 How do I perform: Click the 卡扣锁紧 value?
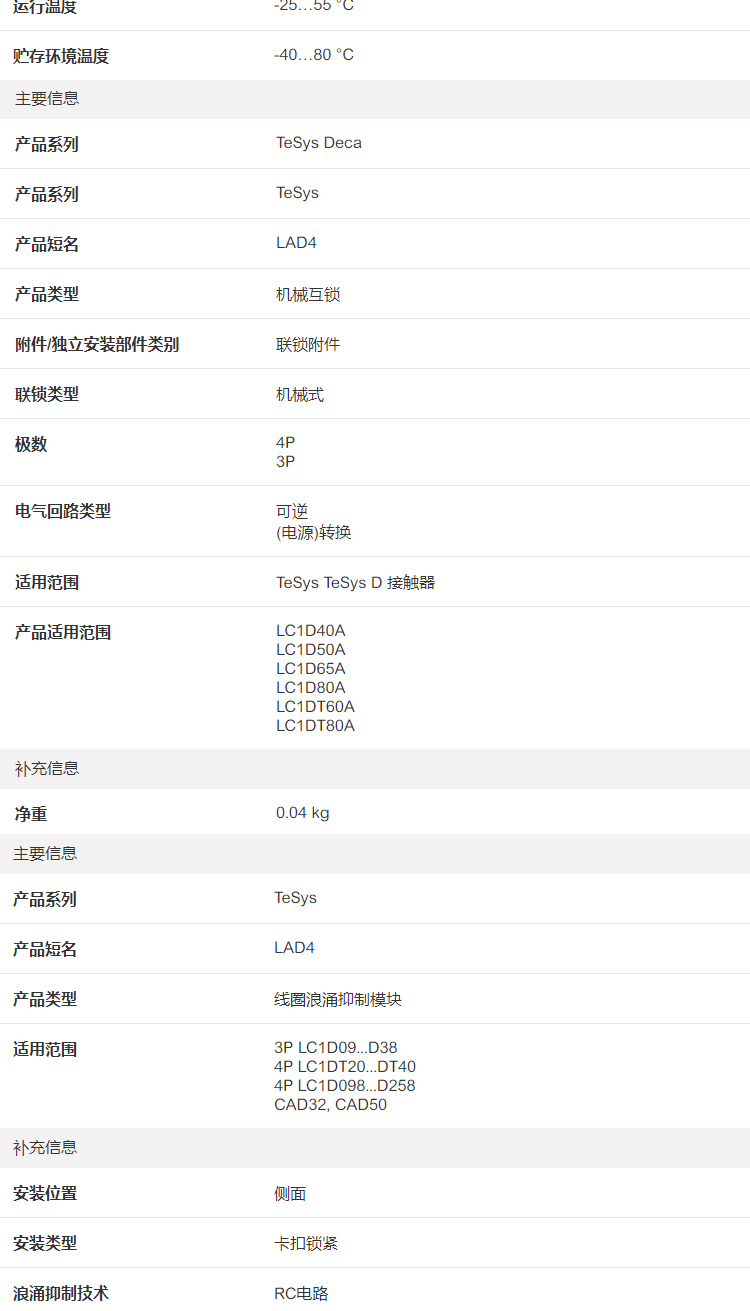click(306, 1243)
